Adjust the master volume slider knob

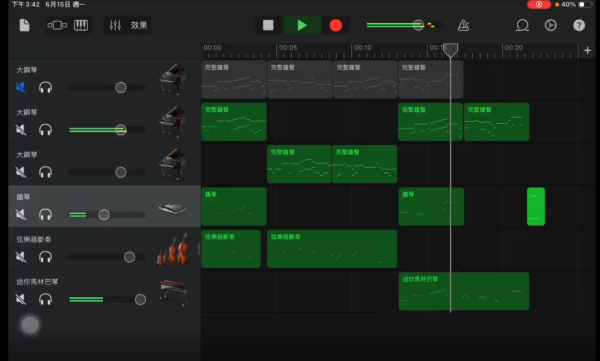[x=418, y=25]
